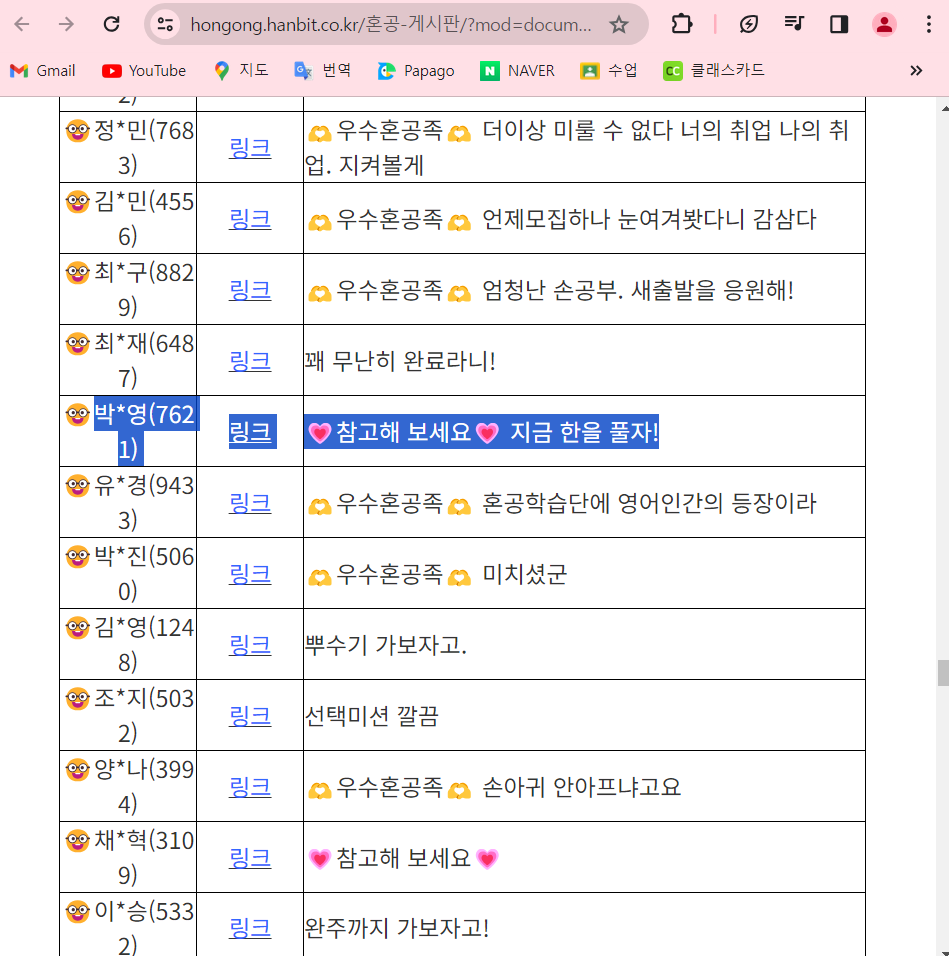949x956 pixels.
Task: Open the 링크 for 채*혁(3109)
Action: click(x=250, y=858)
